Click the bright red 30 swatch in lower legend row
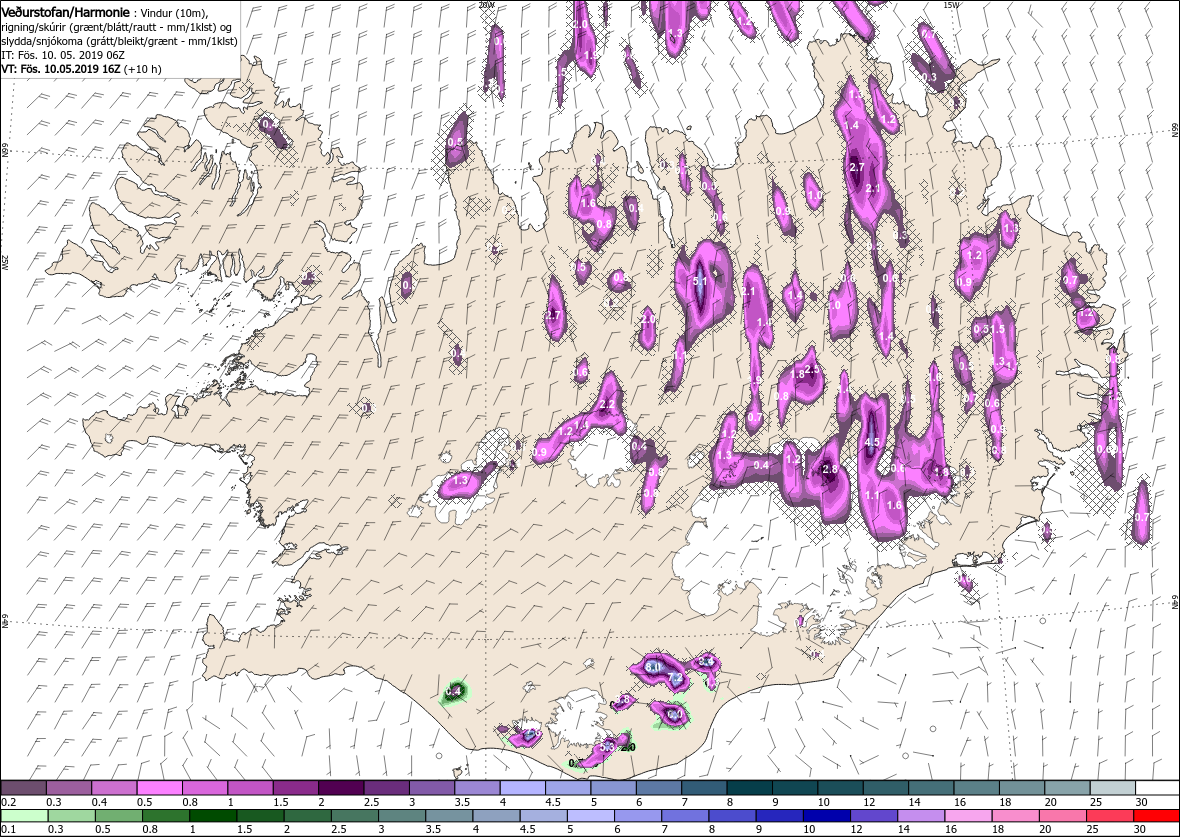 [1156, 816]
